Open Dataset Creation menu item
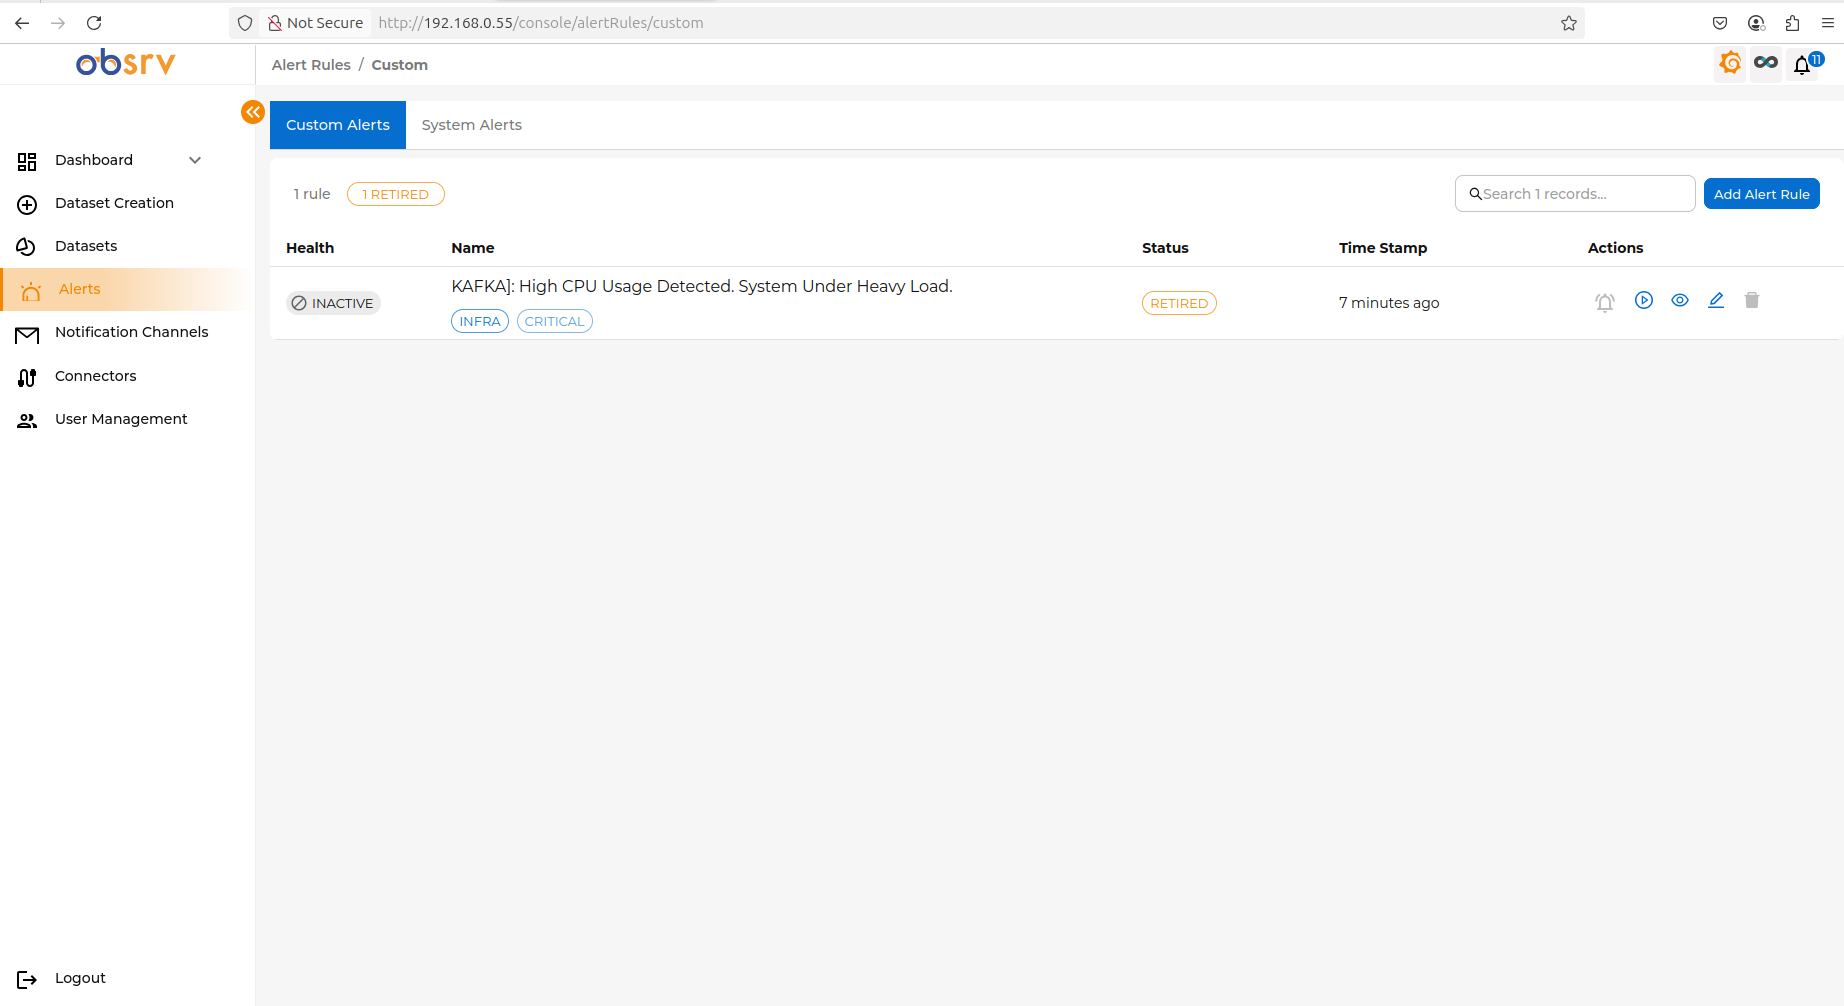 tap(114, 203)
